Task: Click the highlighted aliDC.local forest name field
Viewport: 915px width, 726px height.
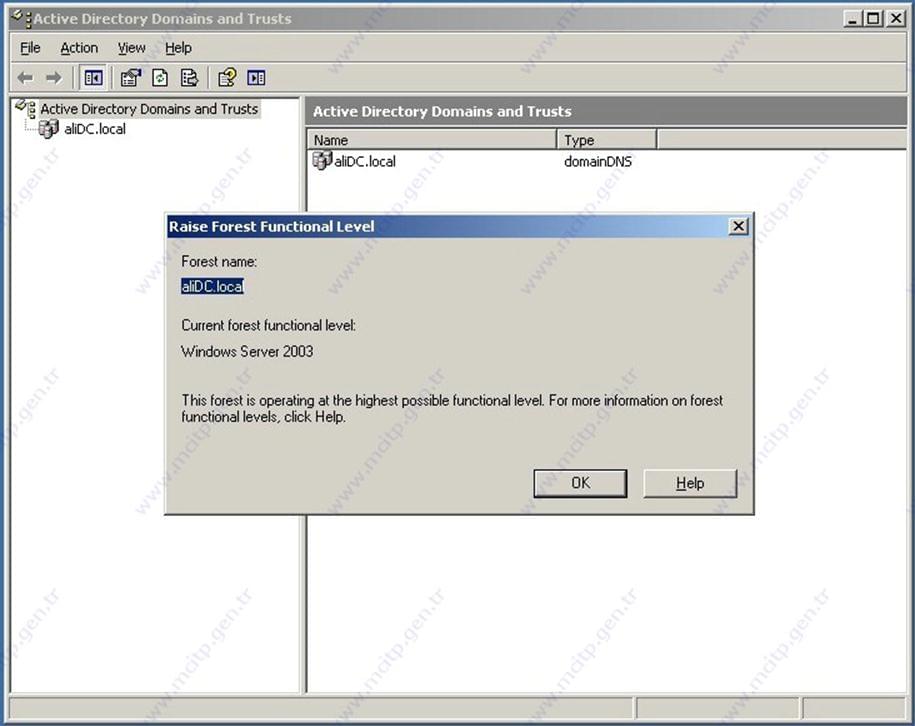Action: click(x=212, y=286)
